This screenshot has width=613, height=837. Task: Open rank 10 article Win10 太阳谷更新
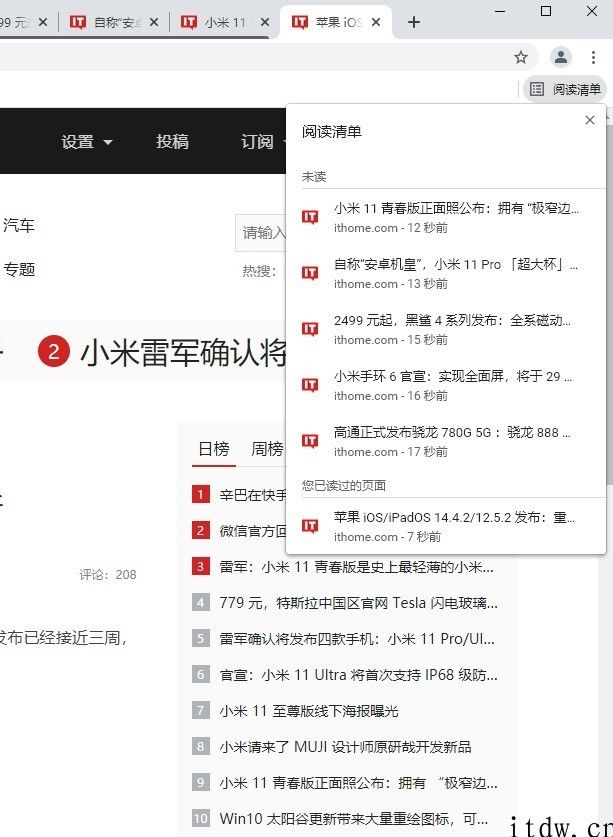pyautogui.click(x=353, y=818)
